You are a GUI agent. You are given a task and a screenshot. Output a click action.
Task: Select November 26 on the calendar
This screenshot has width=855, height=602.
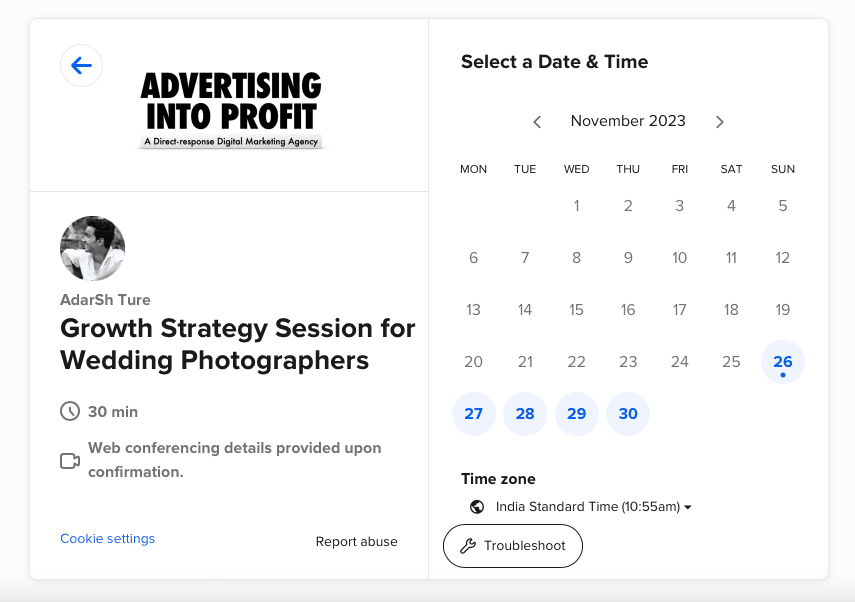[x=783, y=362]
